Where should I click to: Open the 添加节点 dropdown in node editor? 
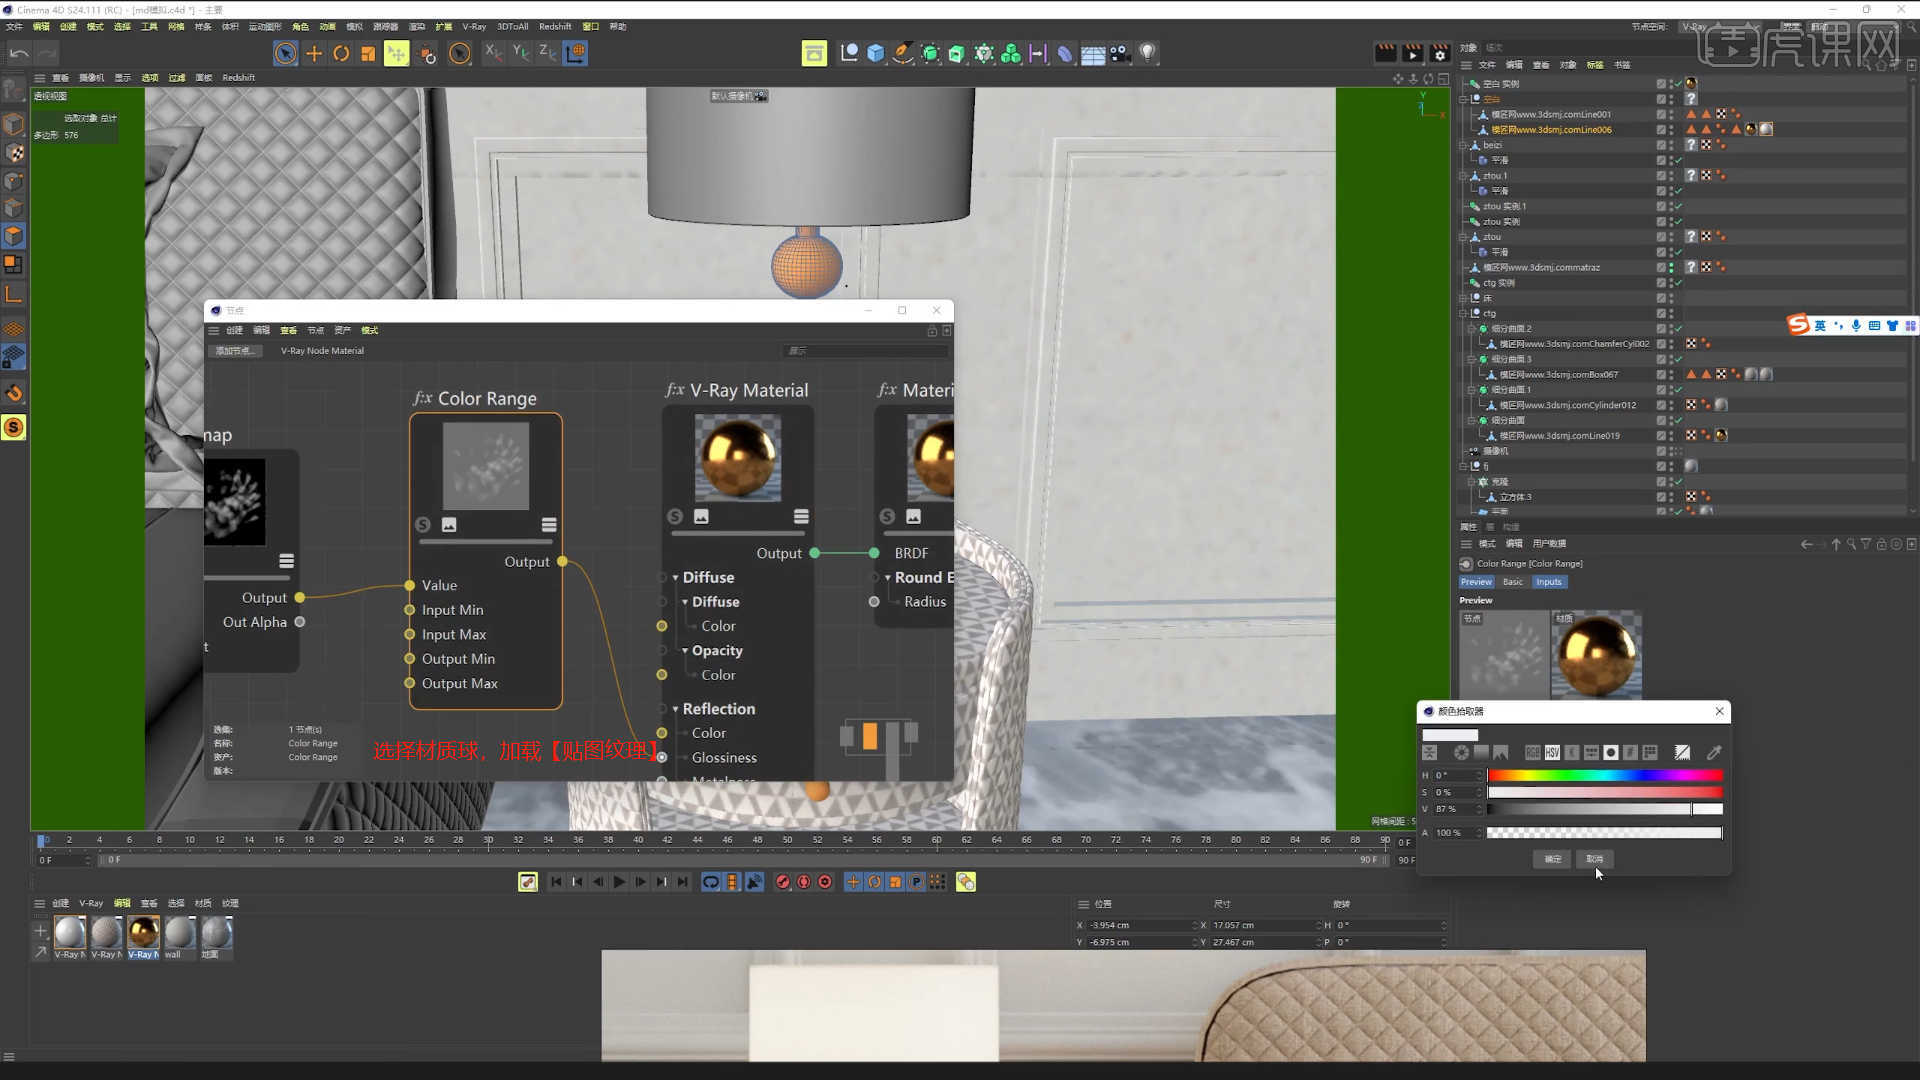235,351
